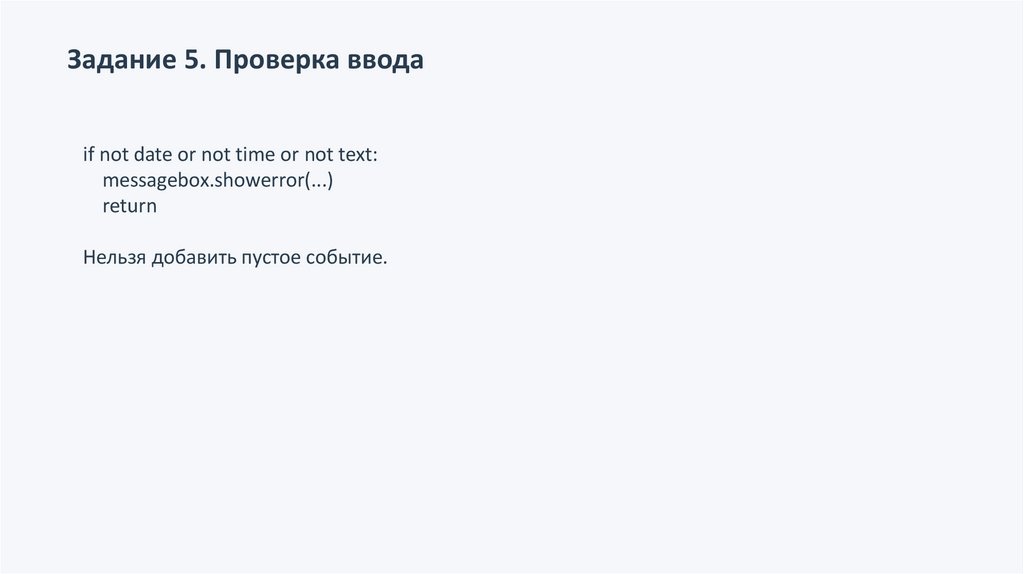This screenshot has width=1024, height=574.
Task: Click the "if" keyword in the code
Action: [88, 155]
